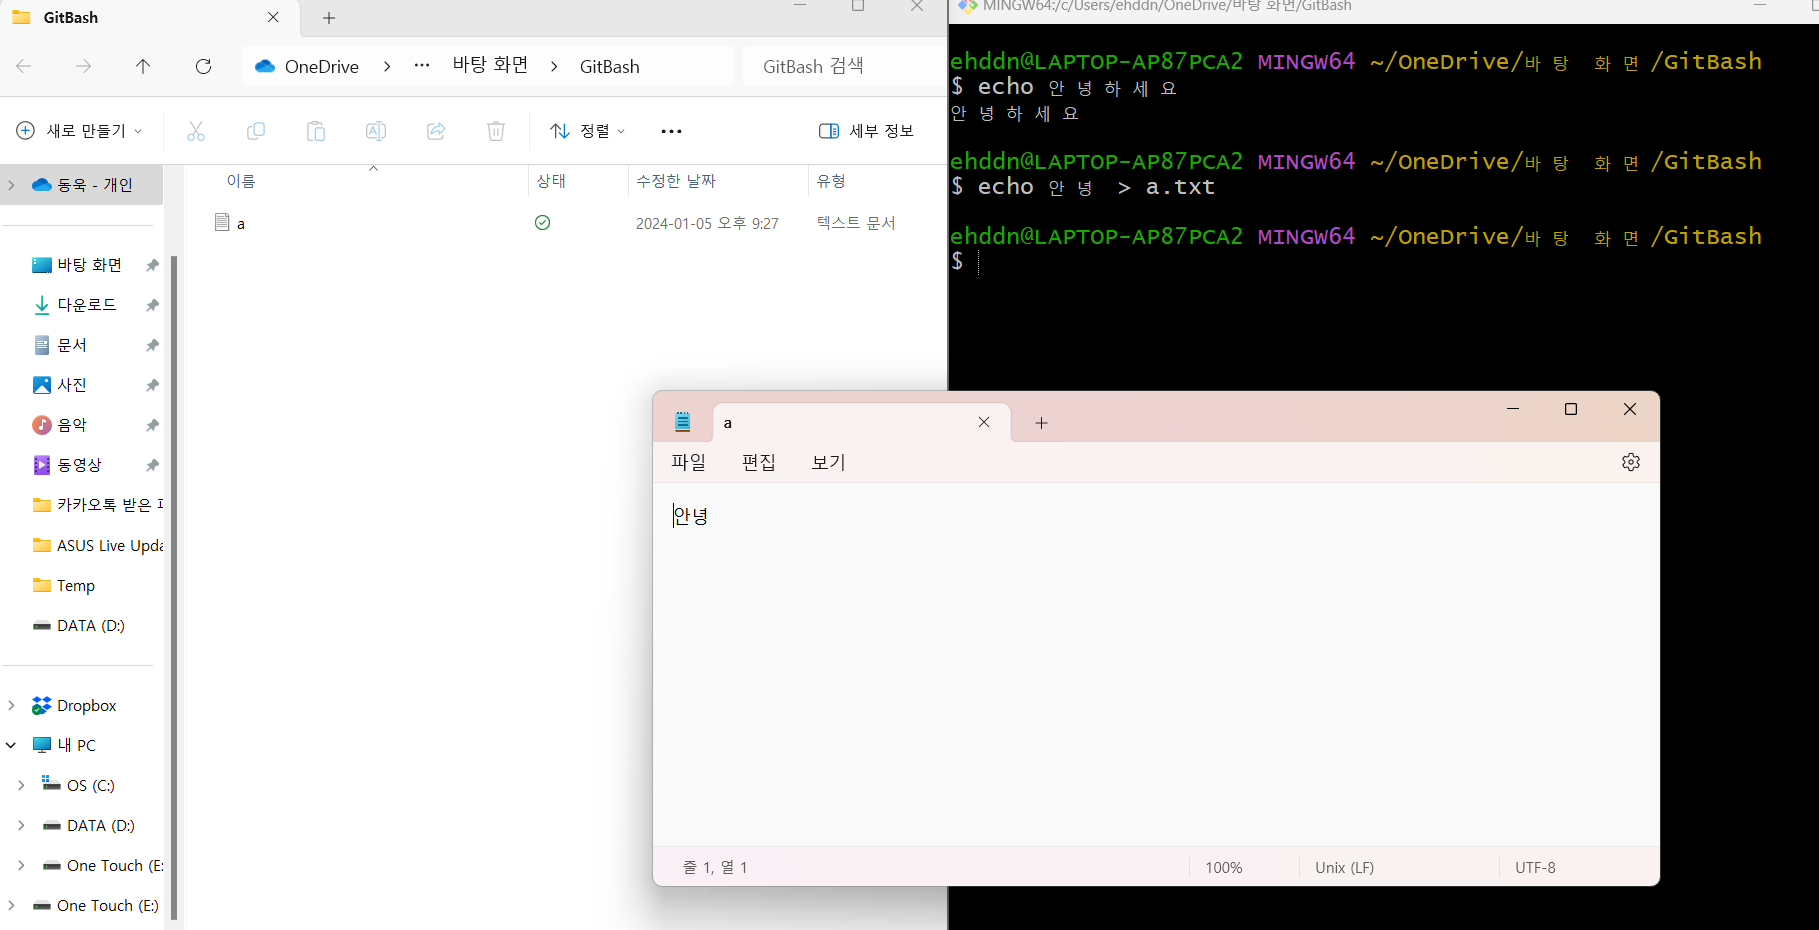Image resolution: width=1819 pixels, height=930 pixels.
Task: Click the Unix (LF) line ending indicator
Action: [1345, 868]
